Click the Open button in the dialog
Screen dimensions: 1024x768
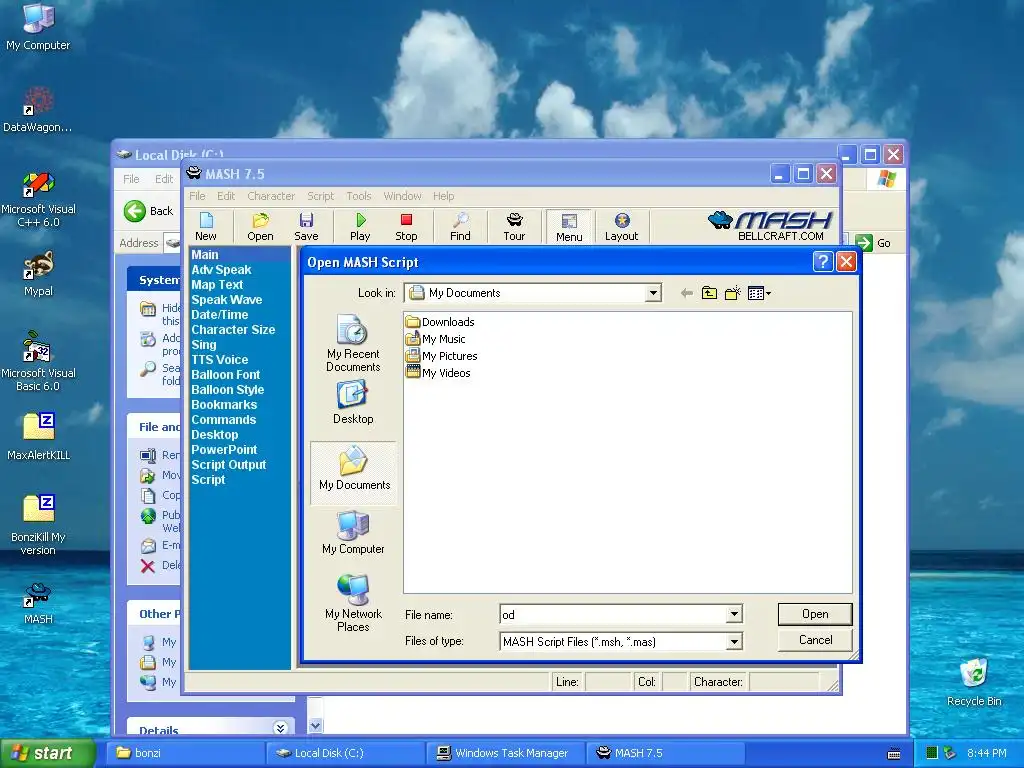815,614
